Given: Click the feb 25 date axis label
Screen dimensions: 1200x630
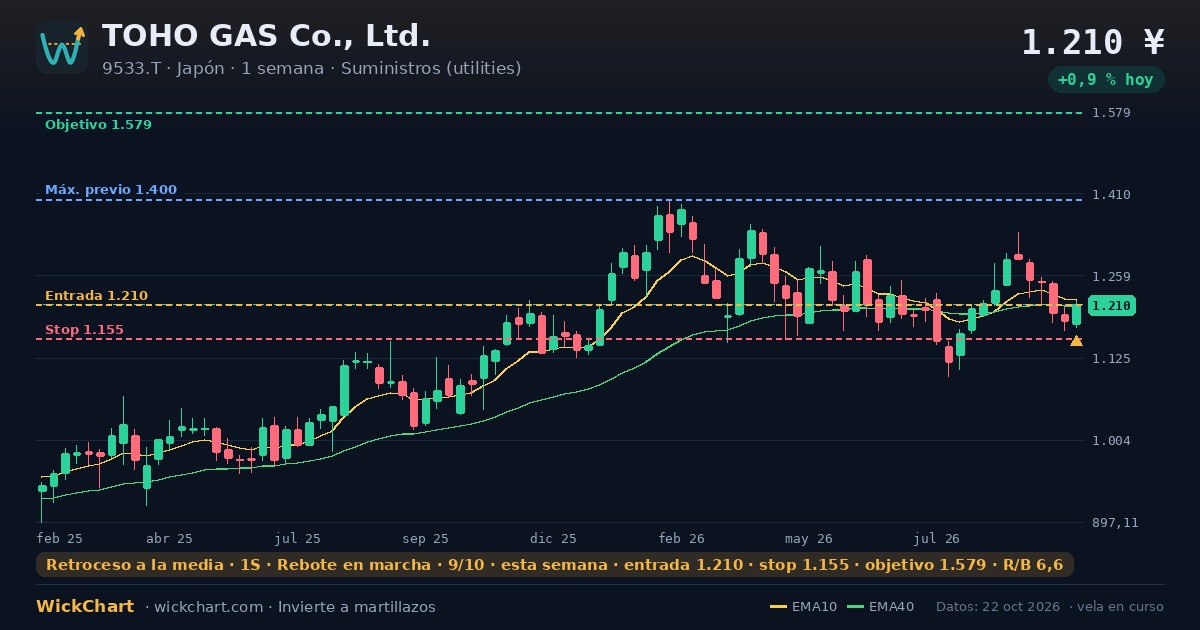Looking at the screenshot, I should (x=60, y=538).
